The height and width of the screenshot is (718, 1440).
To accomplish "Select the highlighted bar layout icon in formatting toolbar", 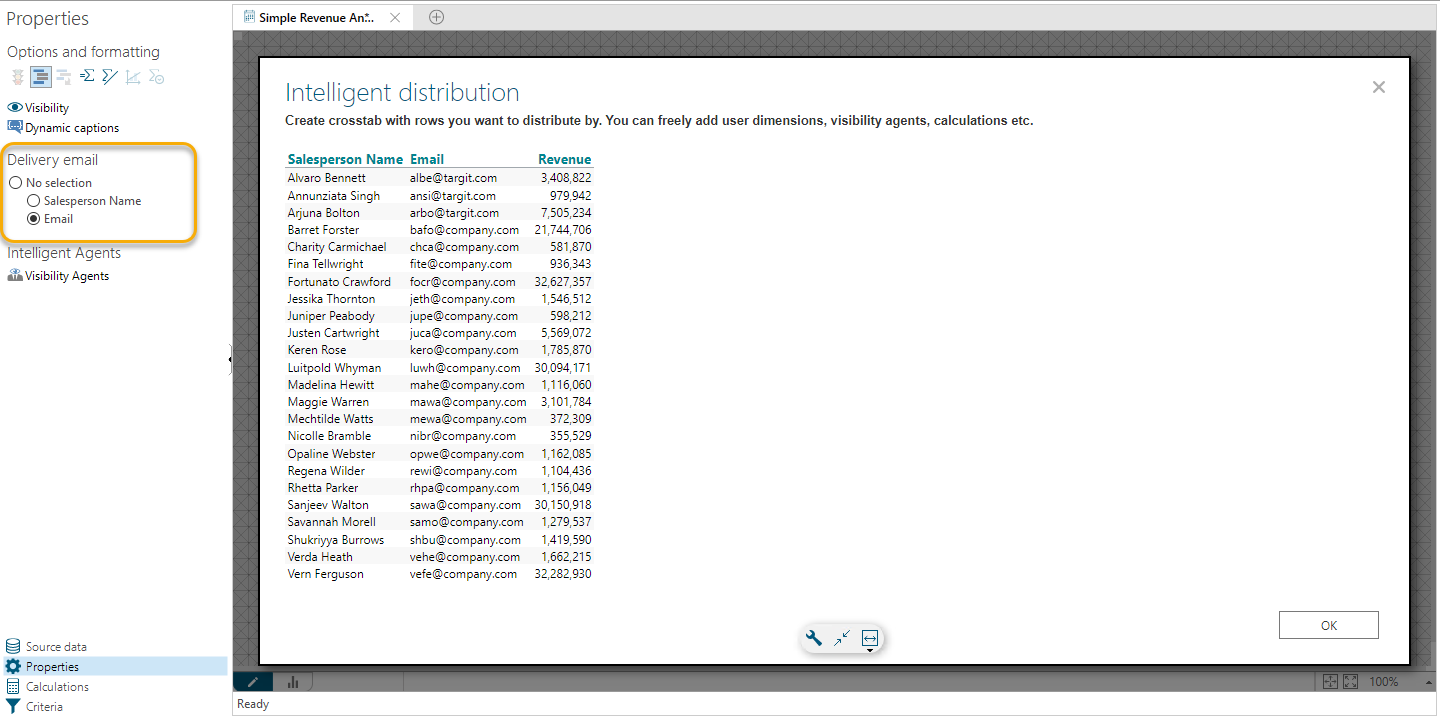I will click(x=40, y=77).
